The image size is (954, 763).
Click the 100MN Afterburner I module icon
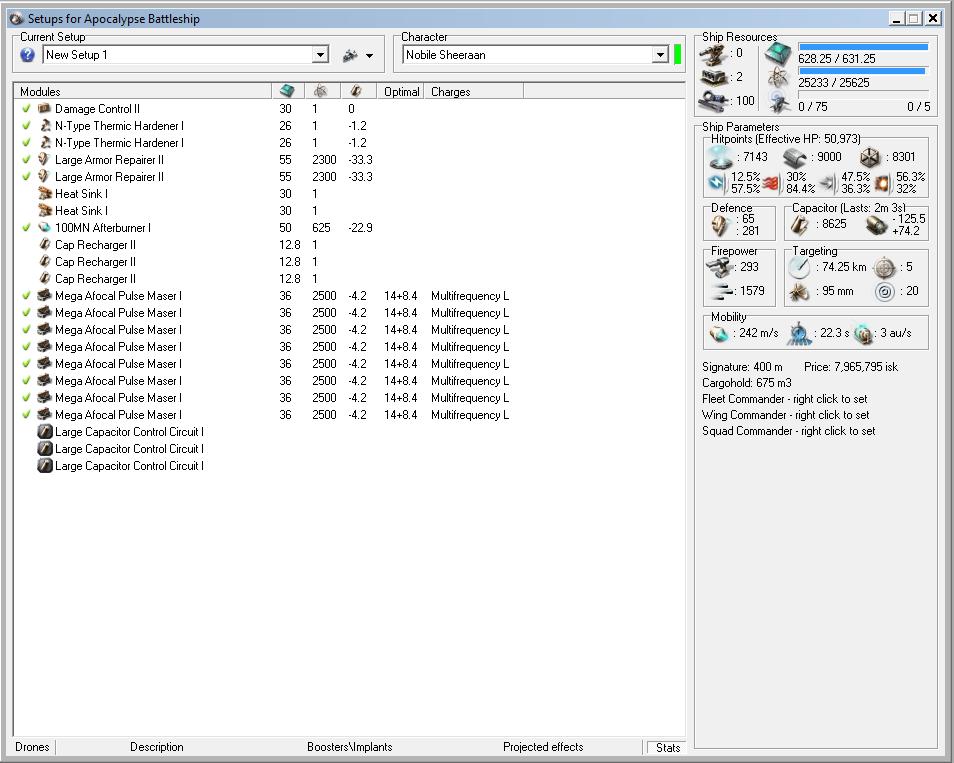click(x=44, y=228)
